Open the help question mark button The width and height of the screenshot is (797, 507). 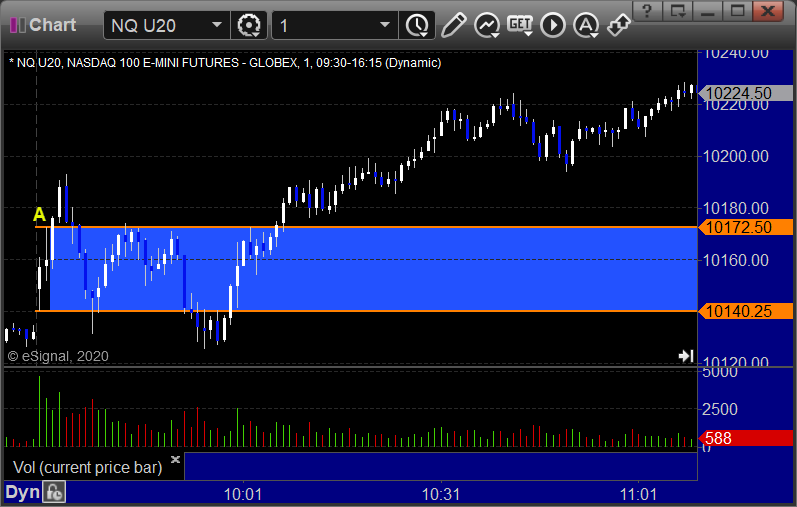[647, 11]
